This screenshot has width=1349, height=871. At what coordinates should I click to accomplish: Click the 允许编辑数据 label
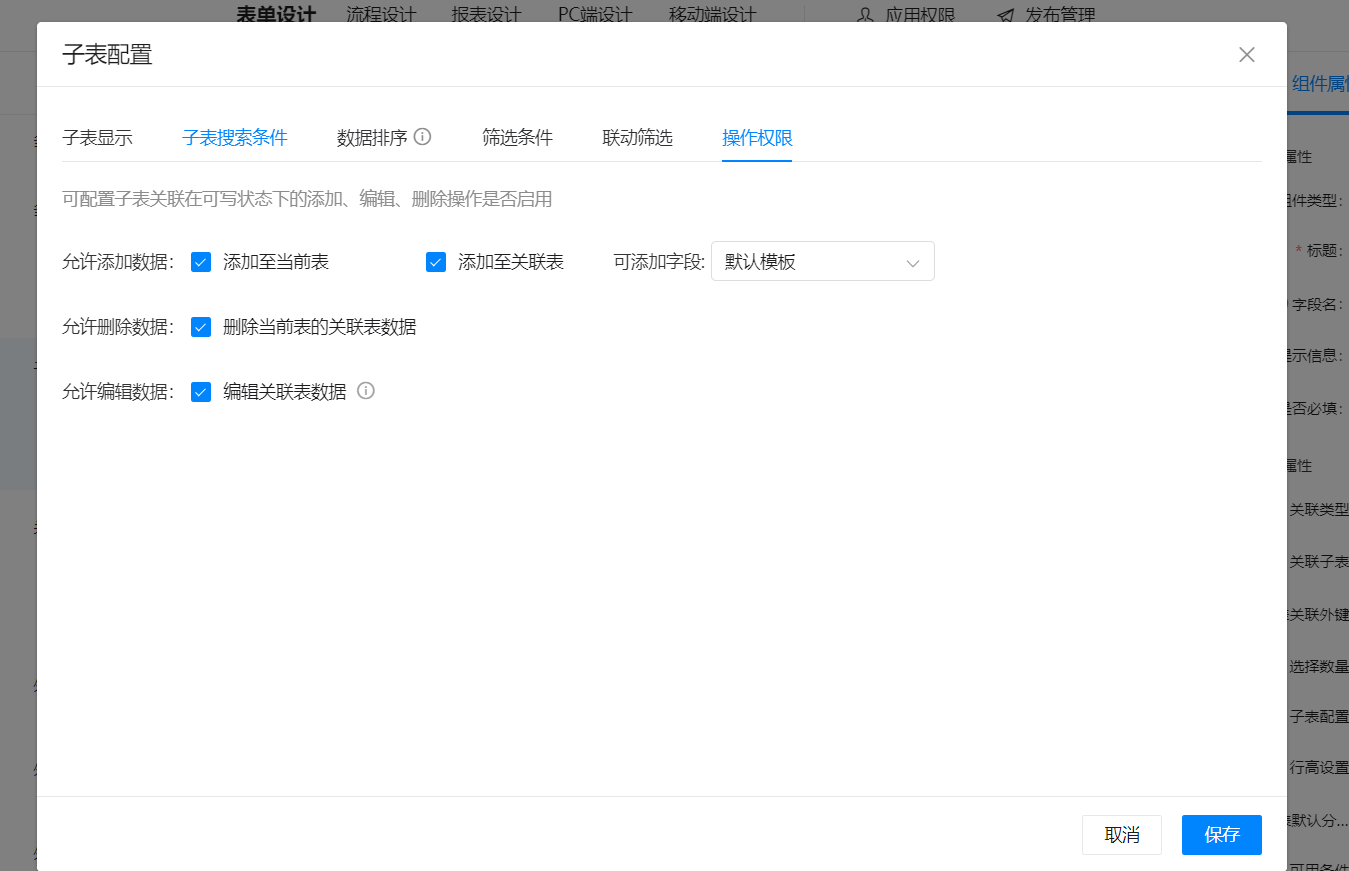point(118,392)
